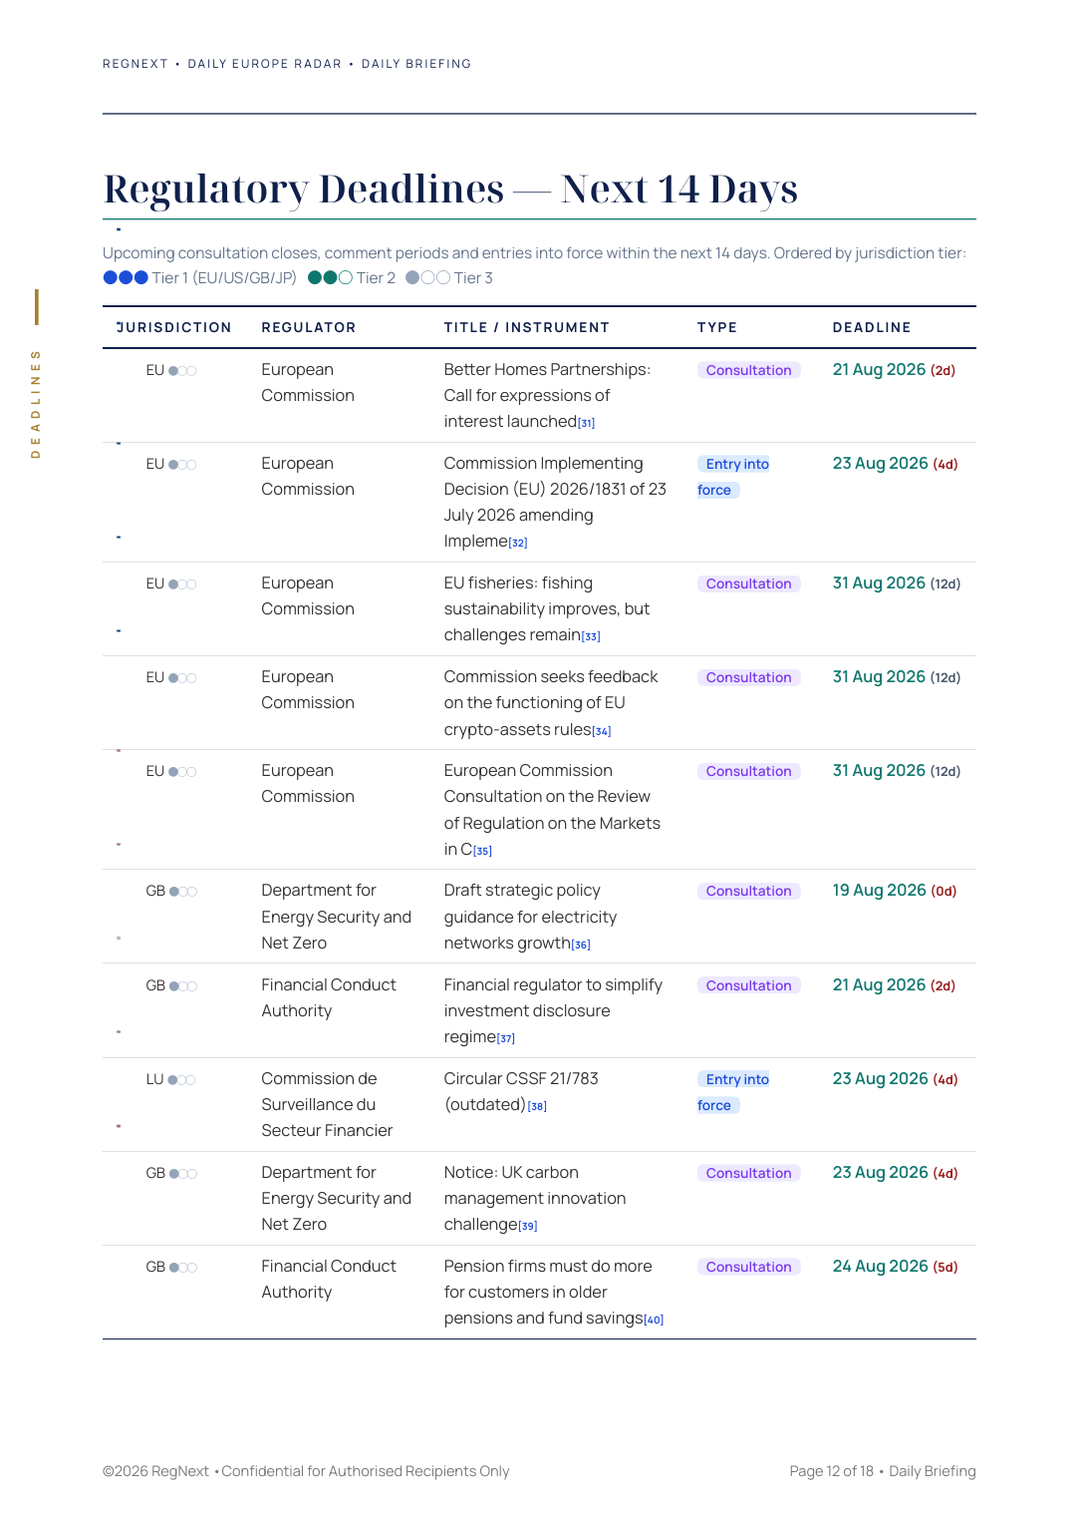Click the JURISDICTION column header

pos(174,327)
